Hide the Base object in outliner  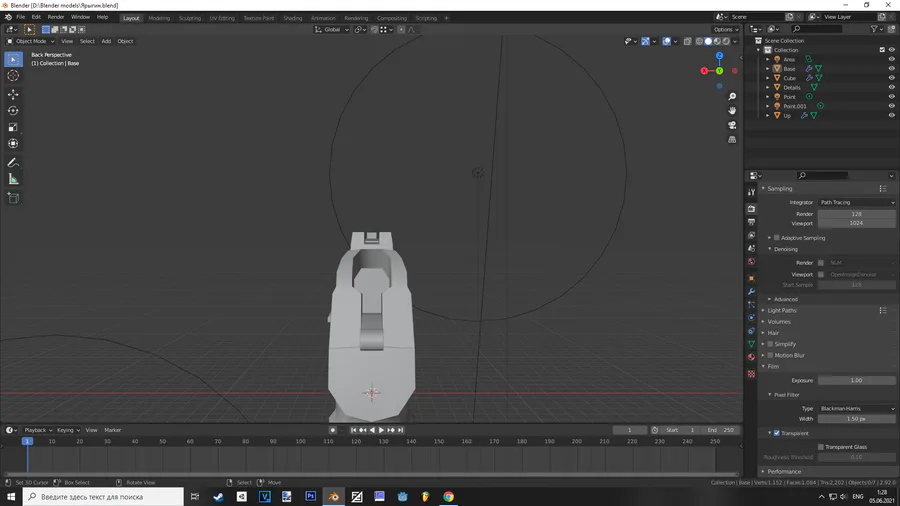pyautogui.click(x=891, y=68)
